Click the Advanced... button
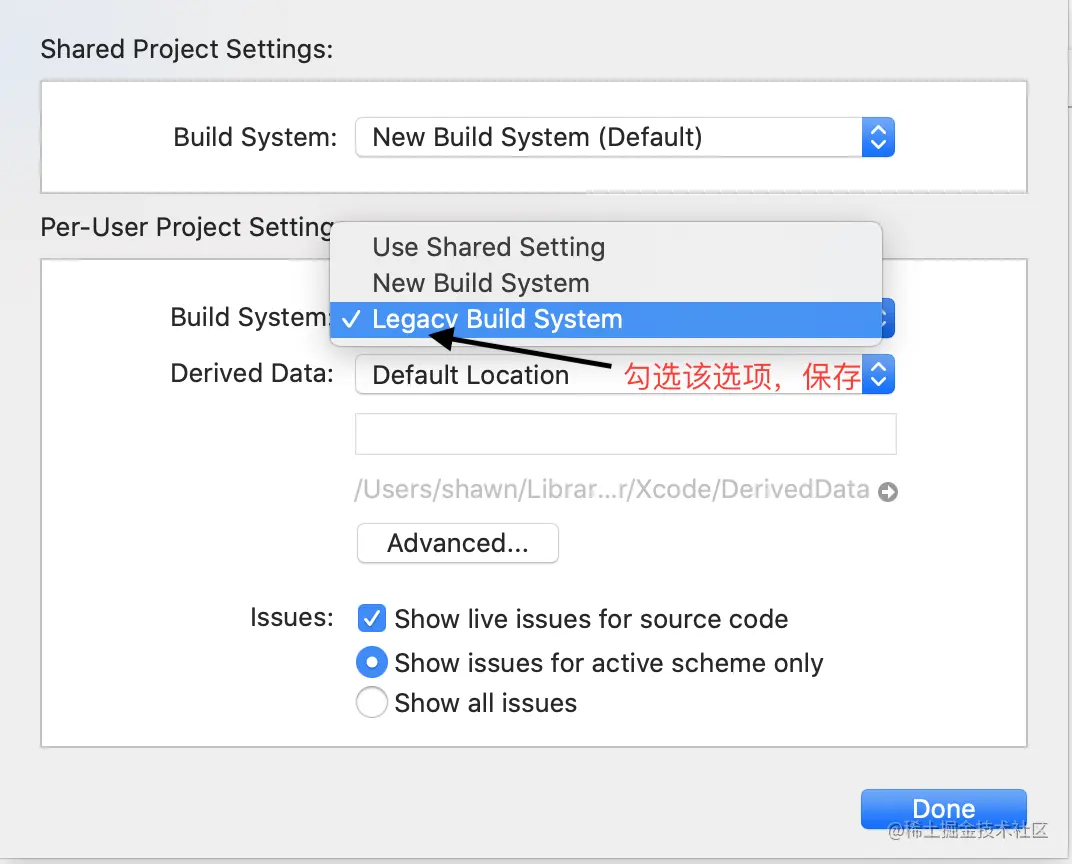The height and width of the screenshot is (864, 1072). pos(457,543)
